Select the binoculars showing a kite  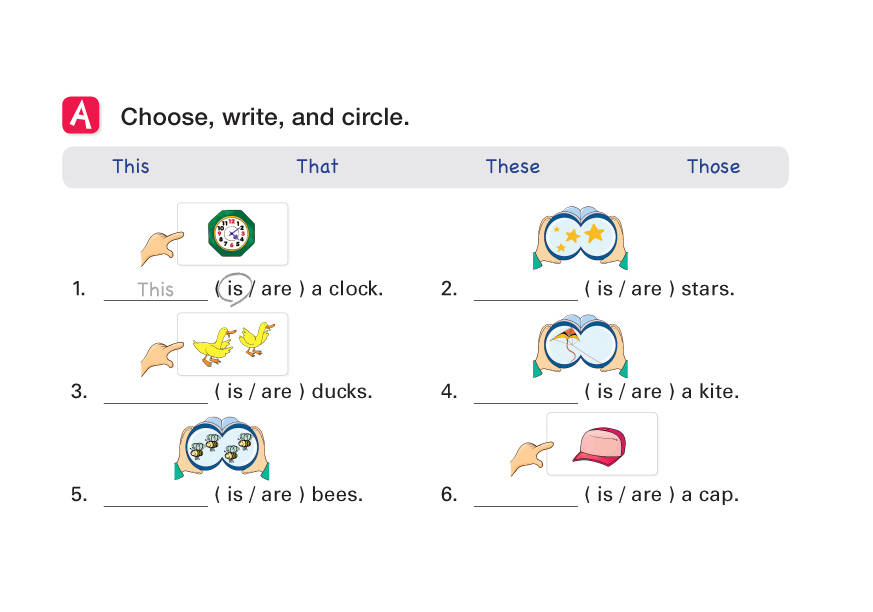[x=580, y=346]
